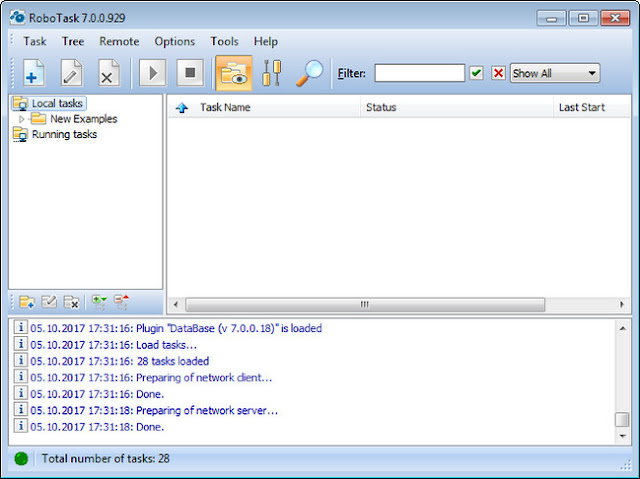Click the horizontal scrollbar thumb in task list
This screenshot has width=640, height=479.
pyautogui.click(x=365, y=304)
